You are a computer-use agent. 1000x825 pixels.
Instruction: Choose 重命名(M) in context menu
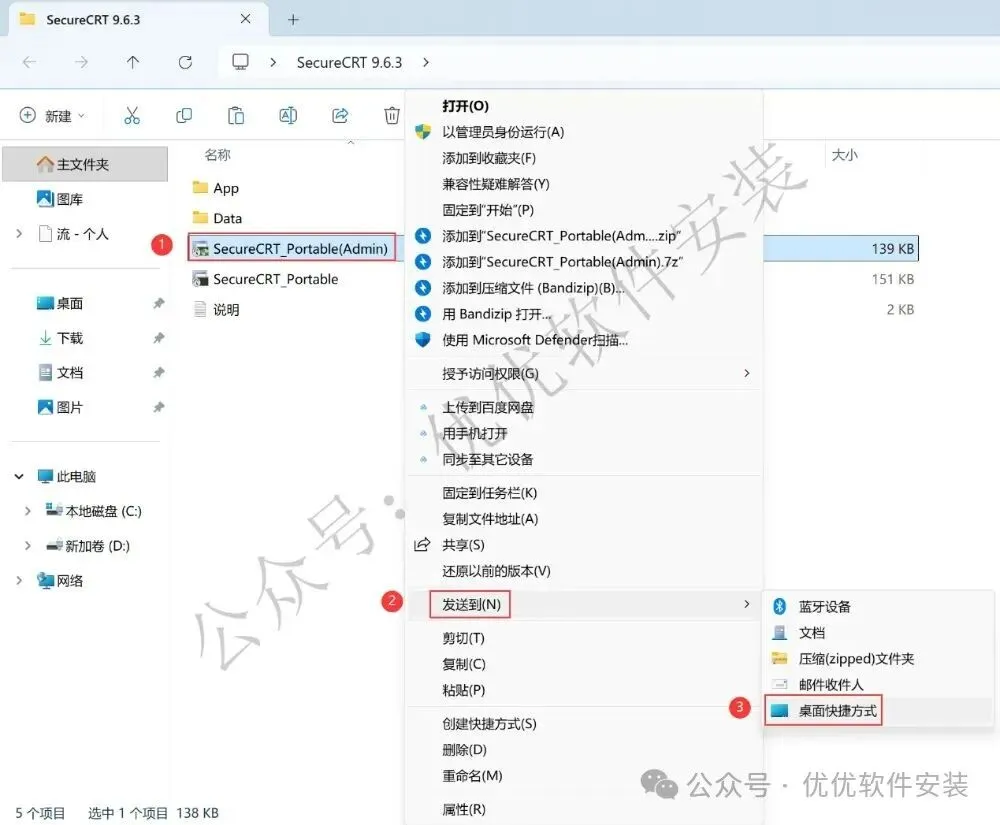point(472,776)
